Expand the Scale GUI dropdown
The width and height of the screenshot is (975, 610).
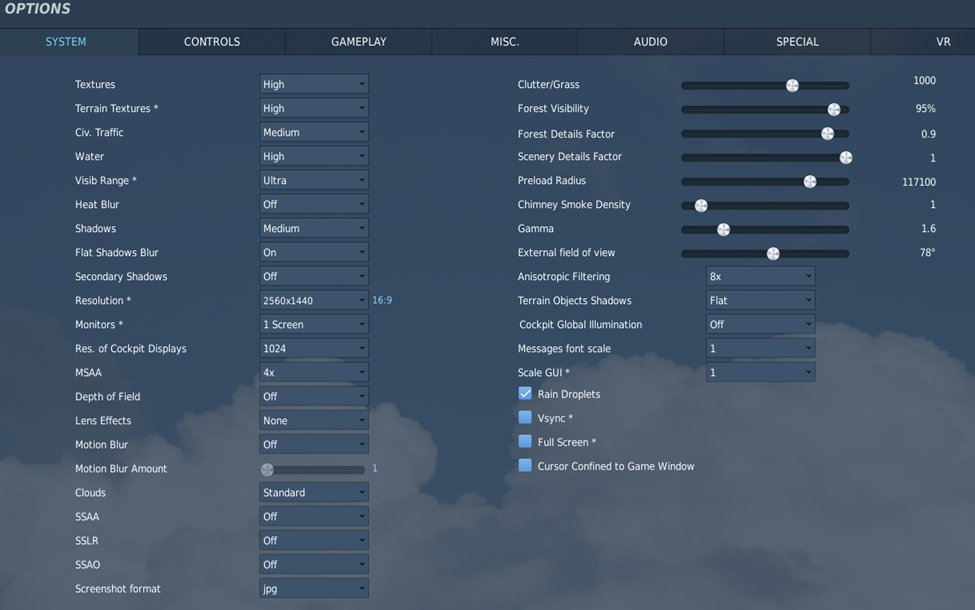tap(760, 372)
